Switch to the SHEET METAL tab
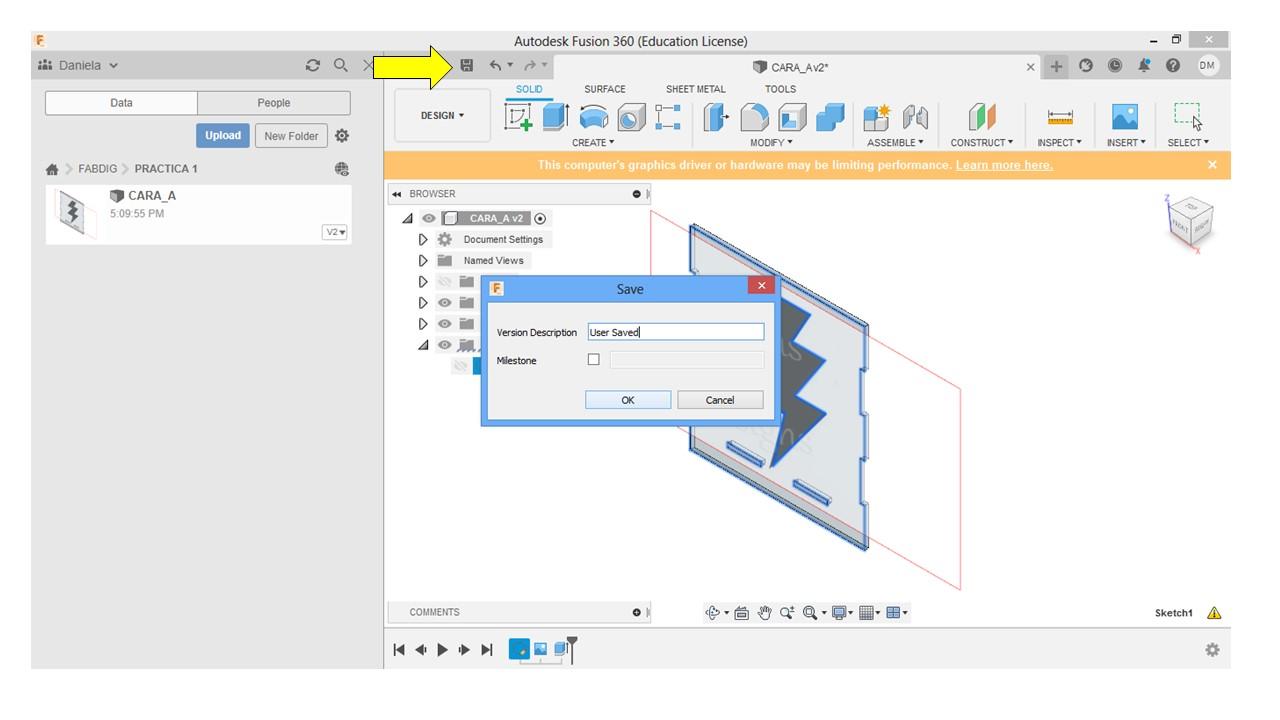This screenshot has height=720, width=1280. point(696,89)
